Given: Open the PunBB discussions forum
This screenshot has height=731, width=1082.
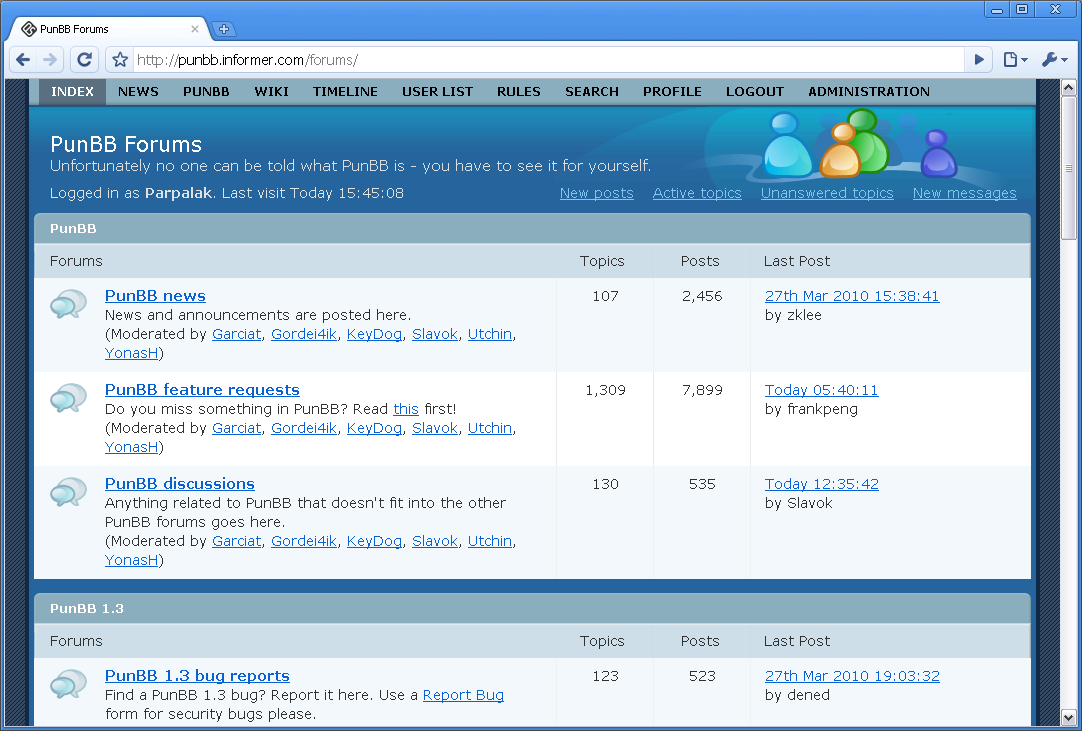Looking at the screenshot, I should point(179,484).
